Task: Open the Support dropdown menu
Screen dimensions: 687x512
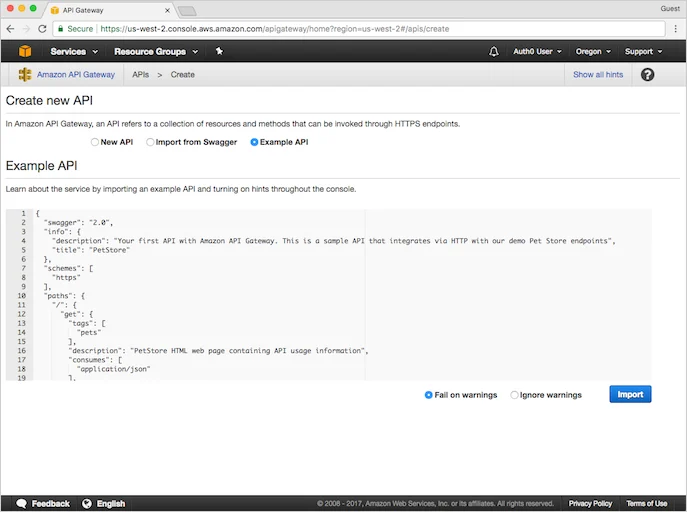Action: pyautogui.click(x=643, y=52)
